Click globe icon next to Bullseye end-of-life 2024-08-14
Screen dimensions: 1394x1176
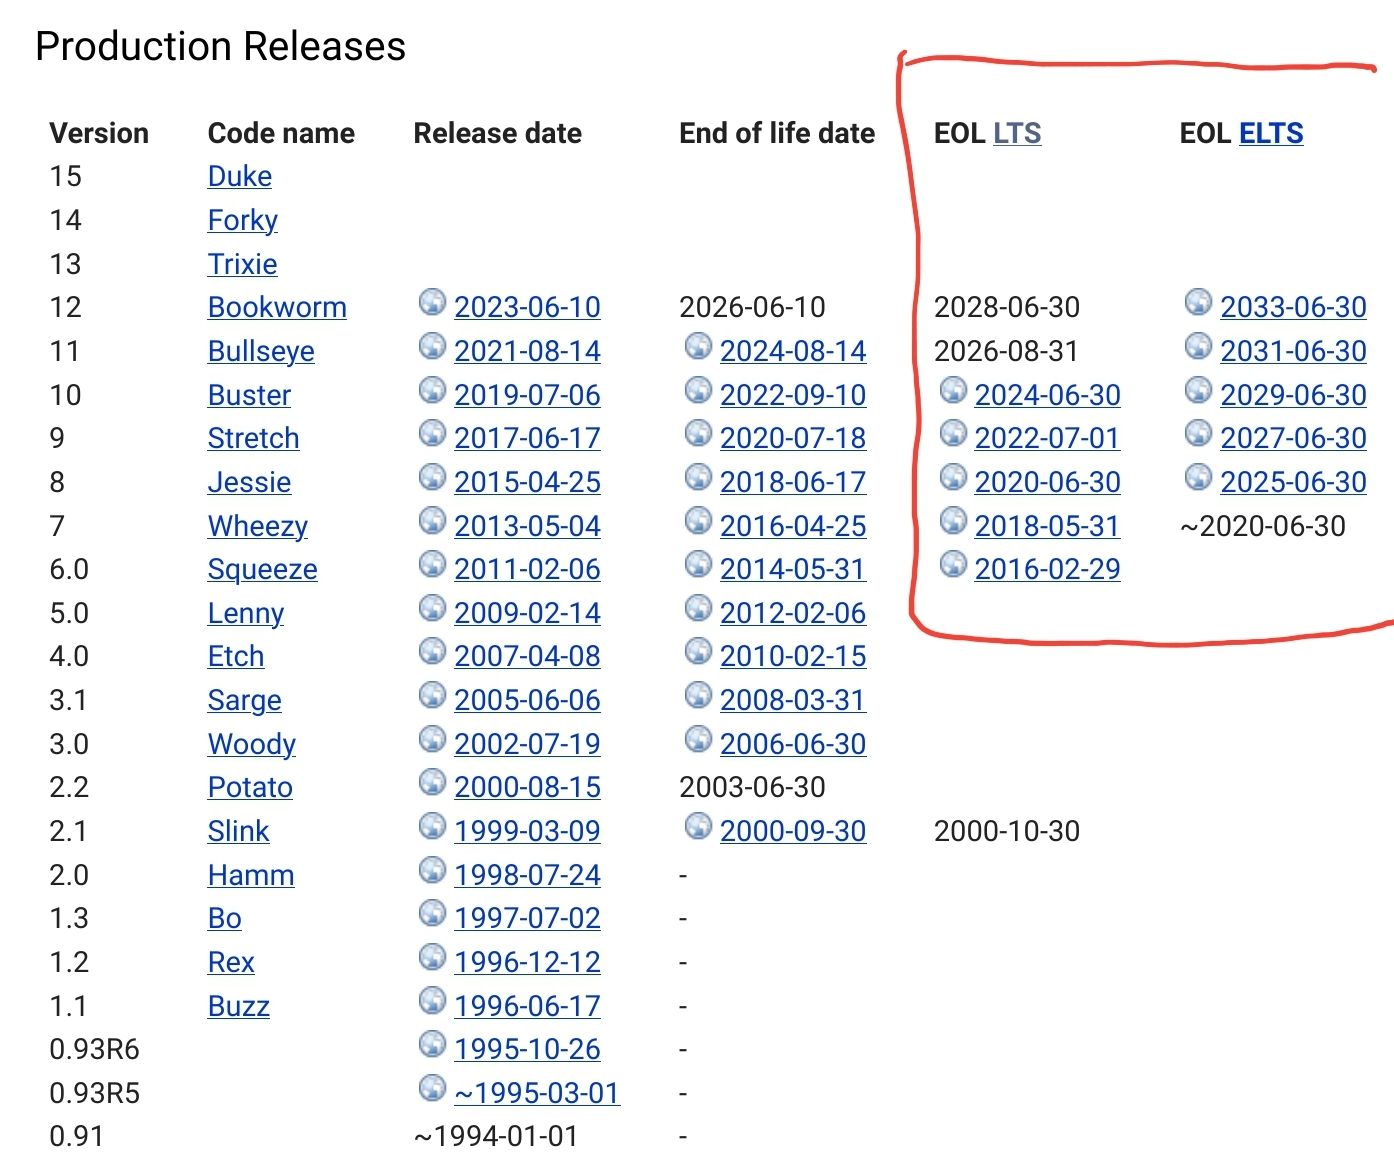coord(698,346)
